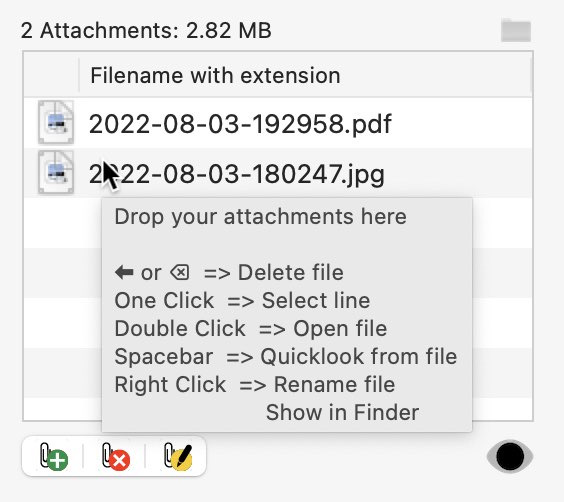Click the file icon beside 2022-08-03-180247.jpg
Screen dimensions: 564x502
coord(56,172)
